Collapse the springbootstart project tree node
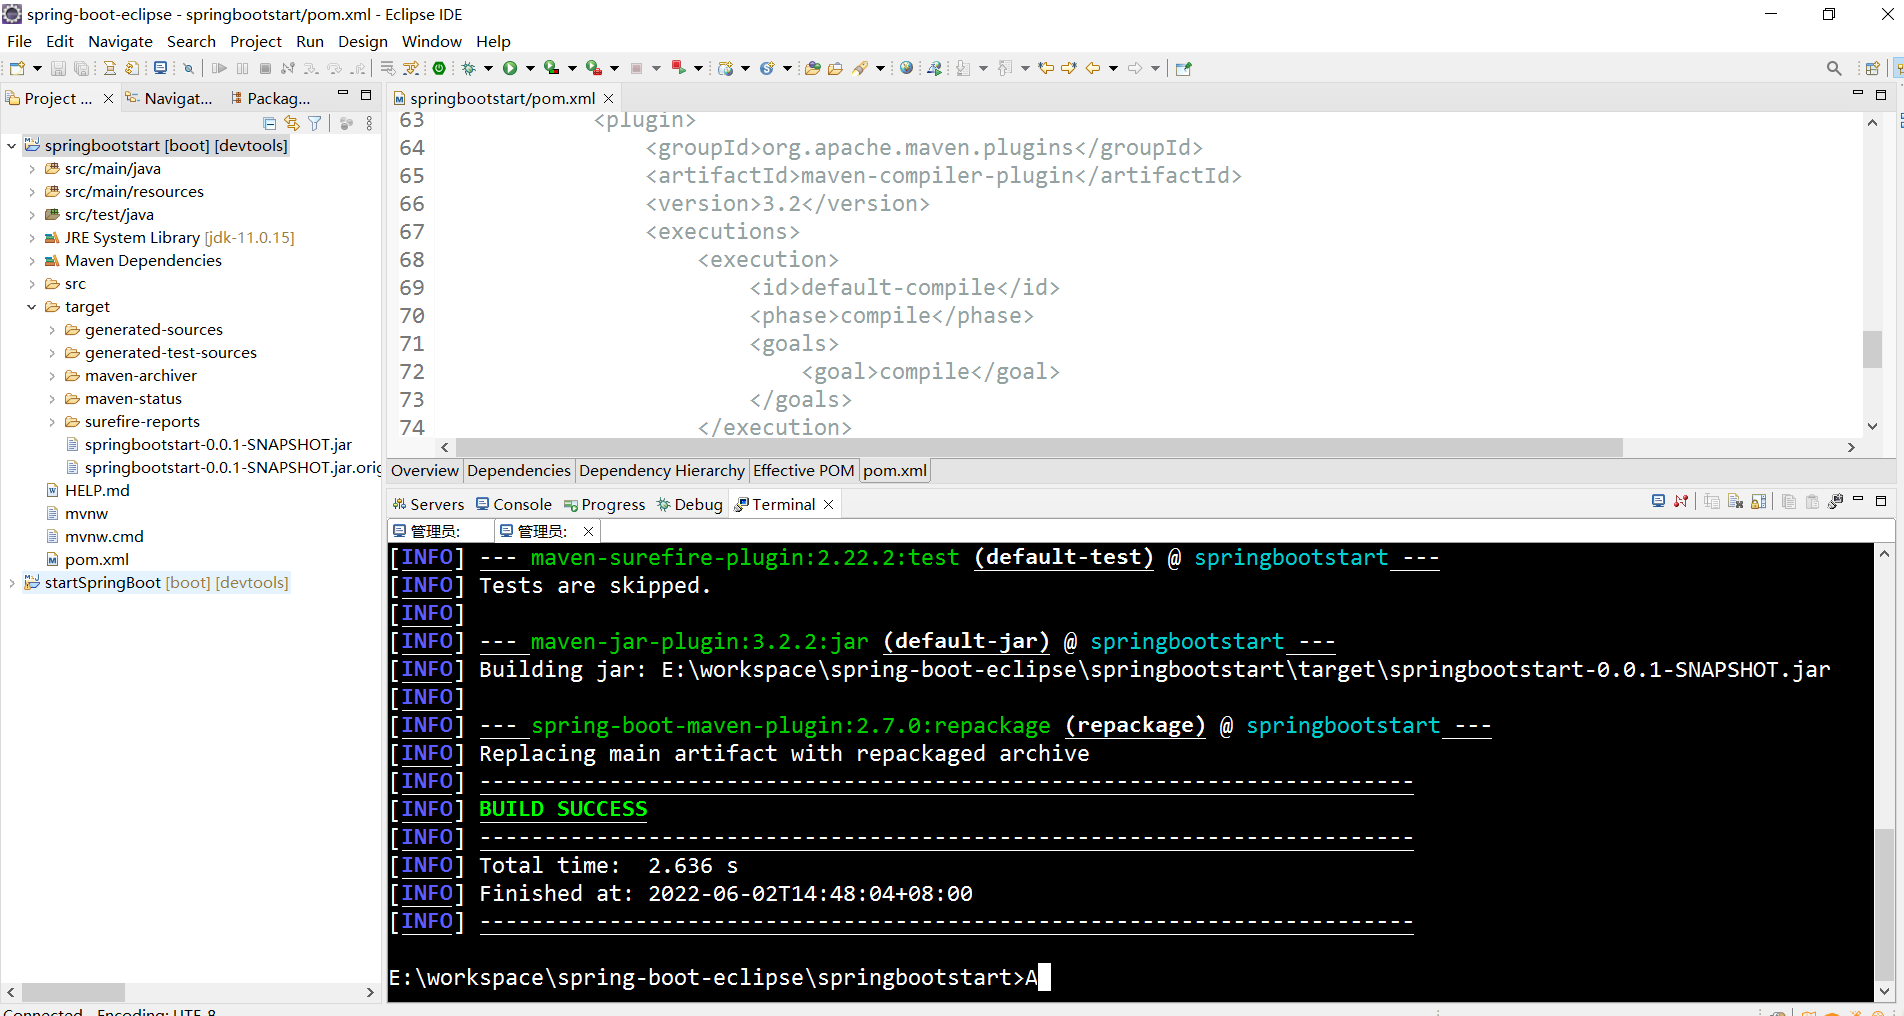Image resolution: width=1904 pixels, height=1016 pixels. coord(11,146)
